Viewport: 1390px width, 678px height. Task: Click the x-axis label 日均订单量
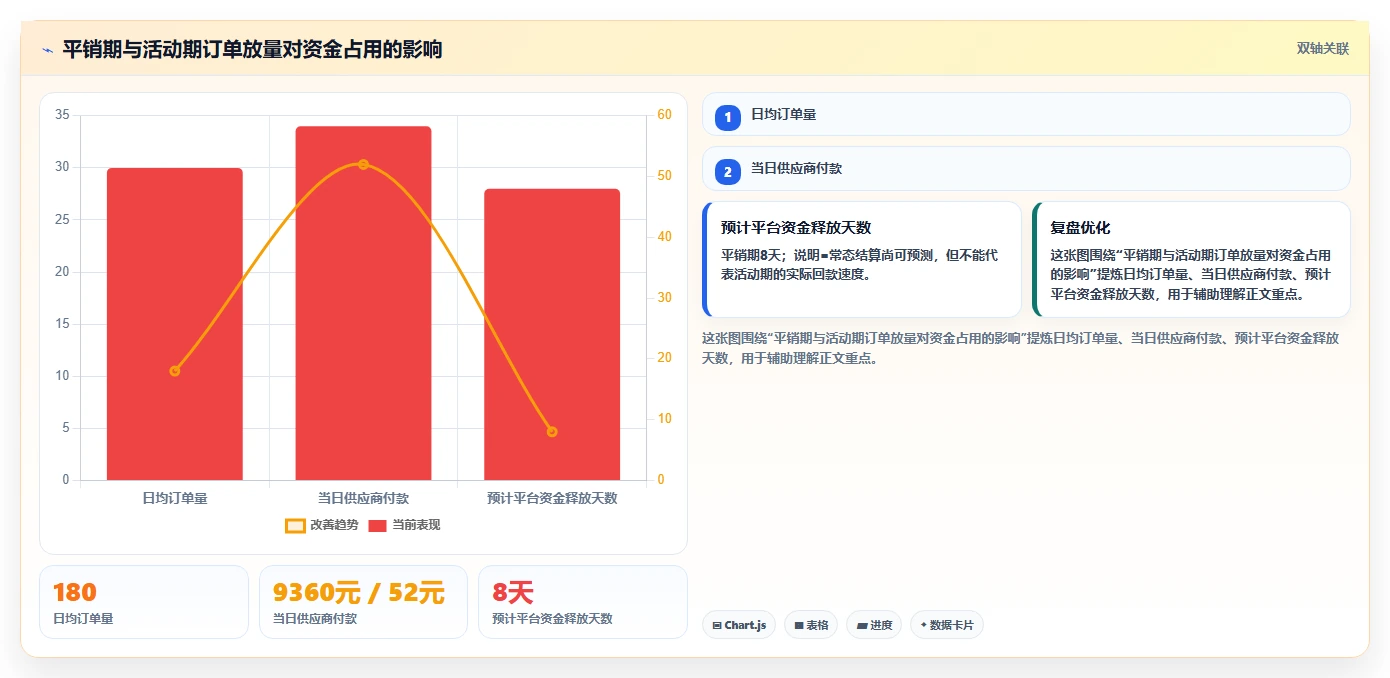point(175,498)
